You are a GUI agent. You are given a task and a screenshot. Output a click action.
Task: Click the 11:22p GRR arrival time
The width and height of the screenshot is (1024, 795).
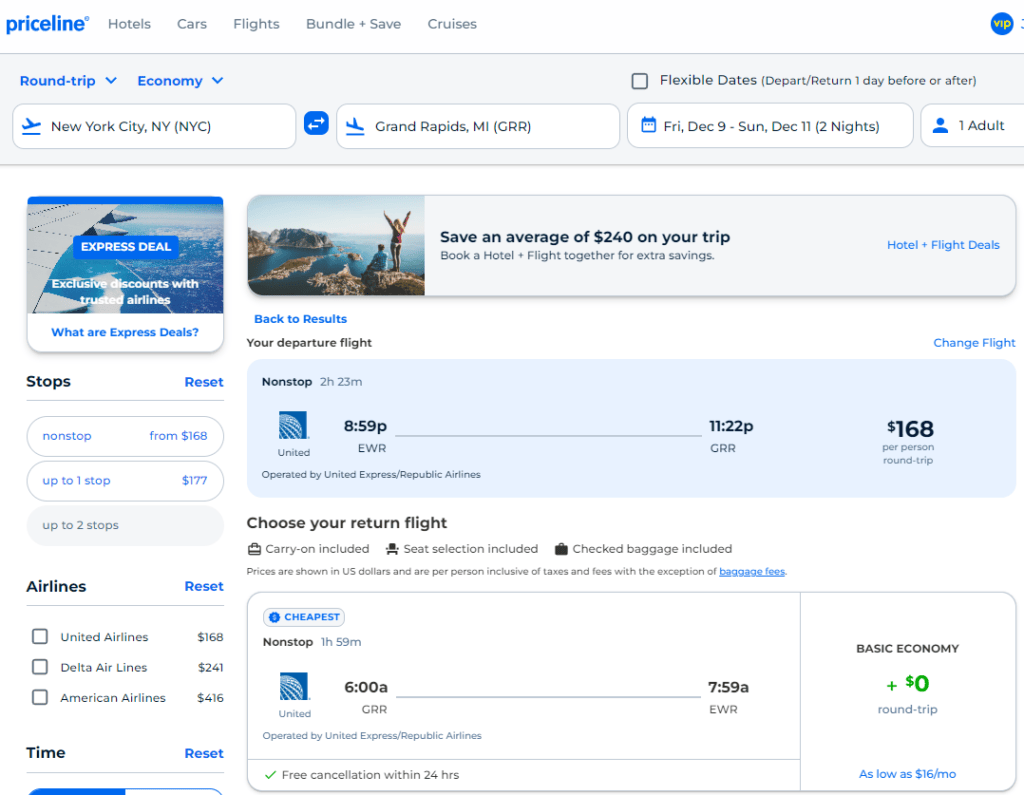731,426
